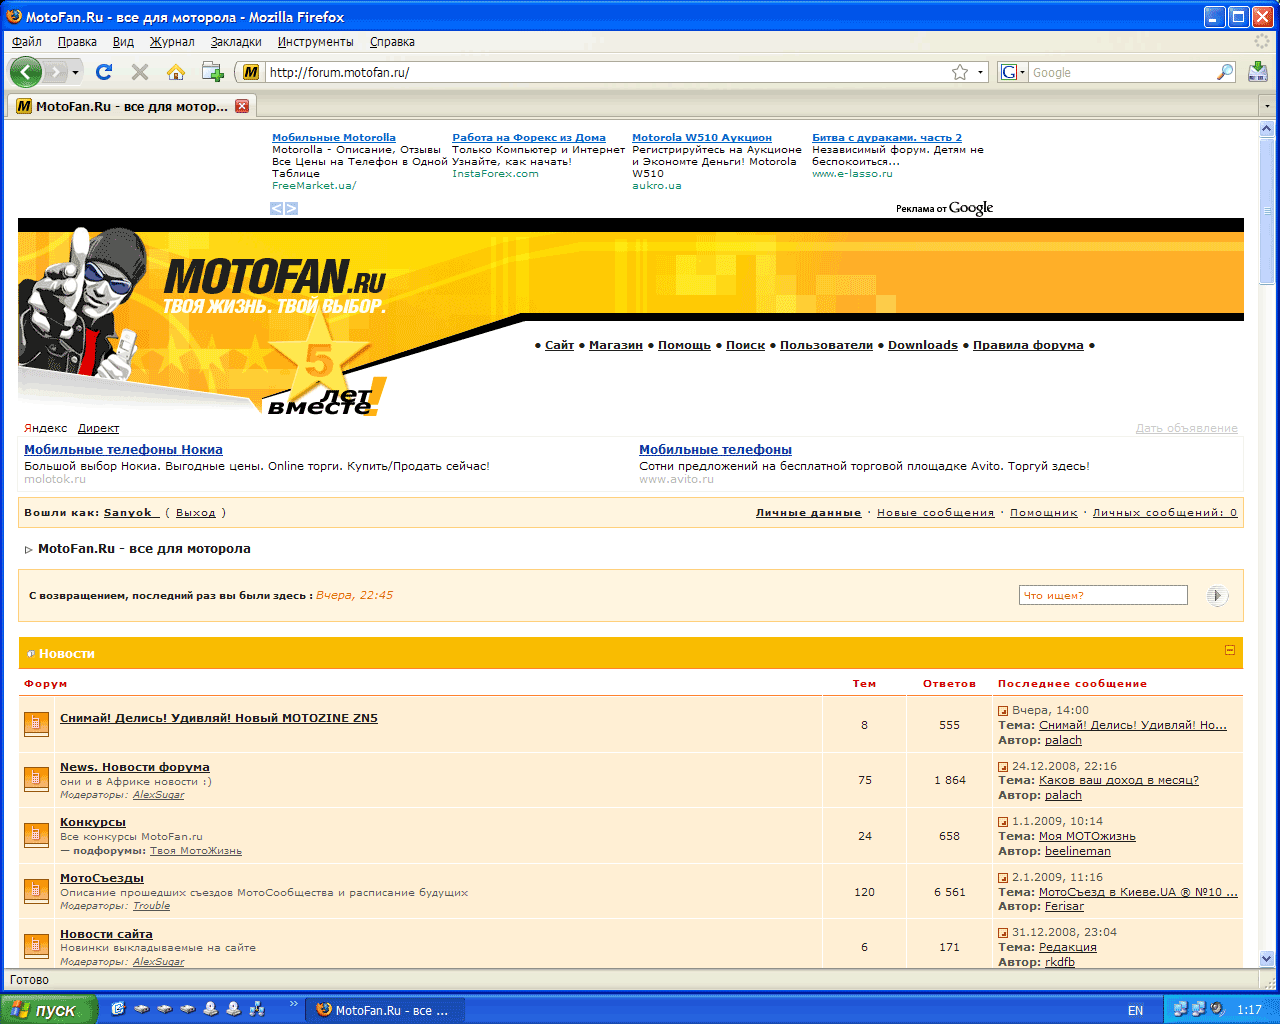
Task: Click the Дать объявление link
Action: pos(1186,428)
